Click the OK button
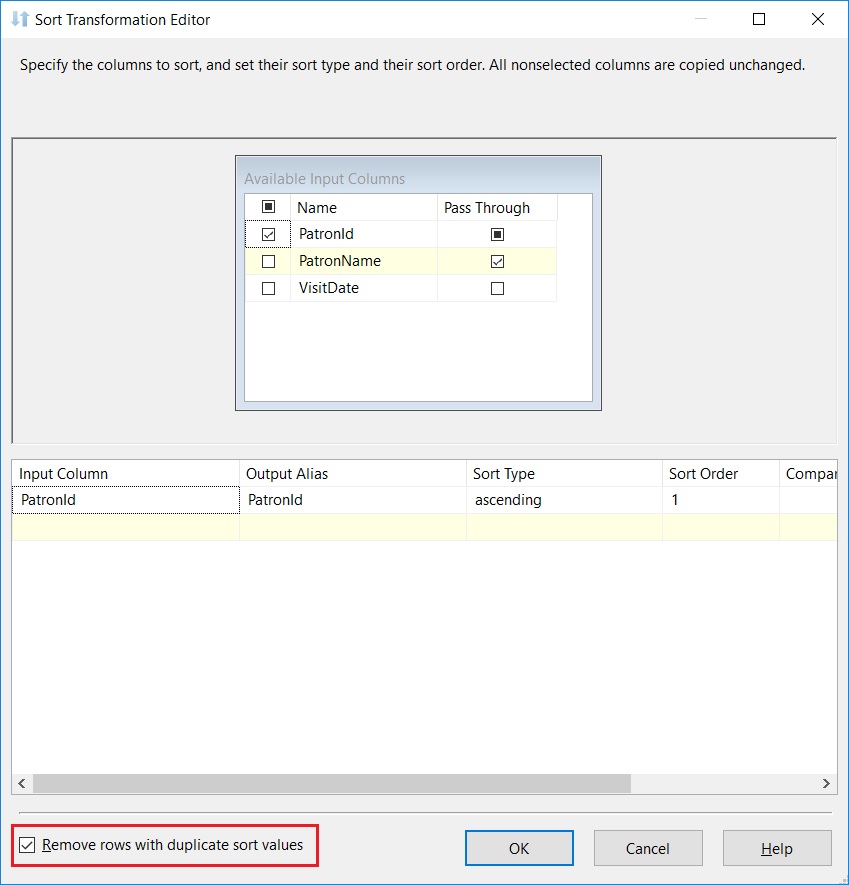 (x=519, y=847)
